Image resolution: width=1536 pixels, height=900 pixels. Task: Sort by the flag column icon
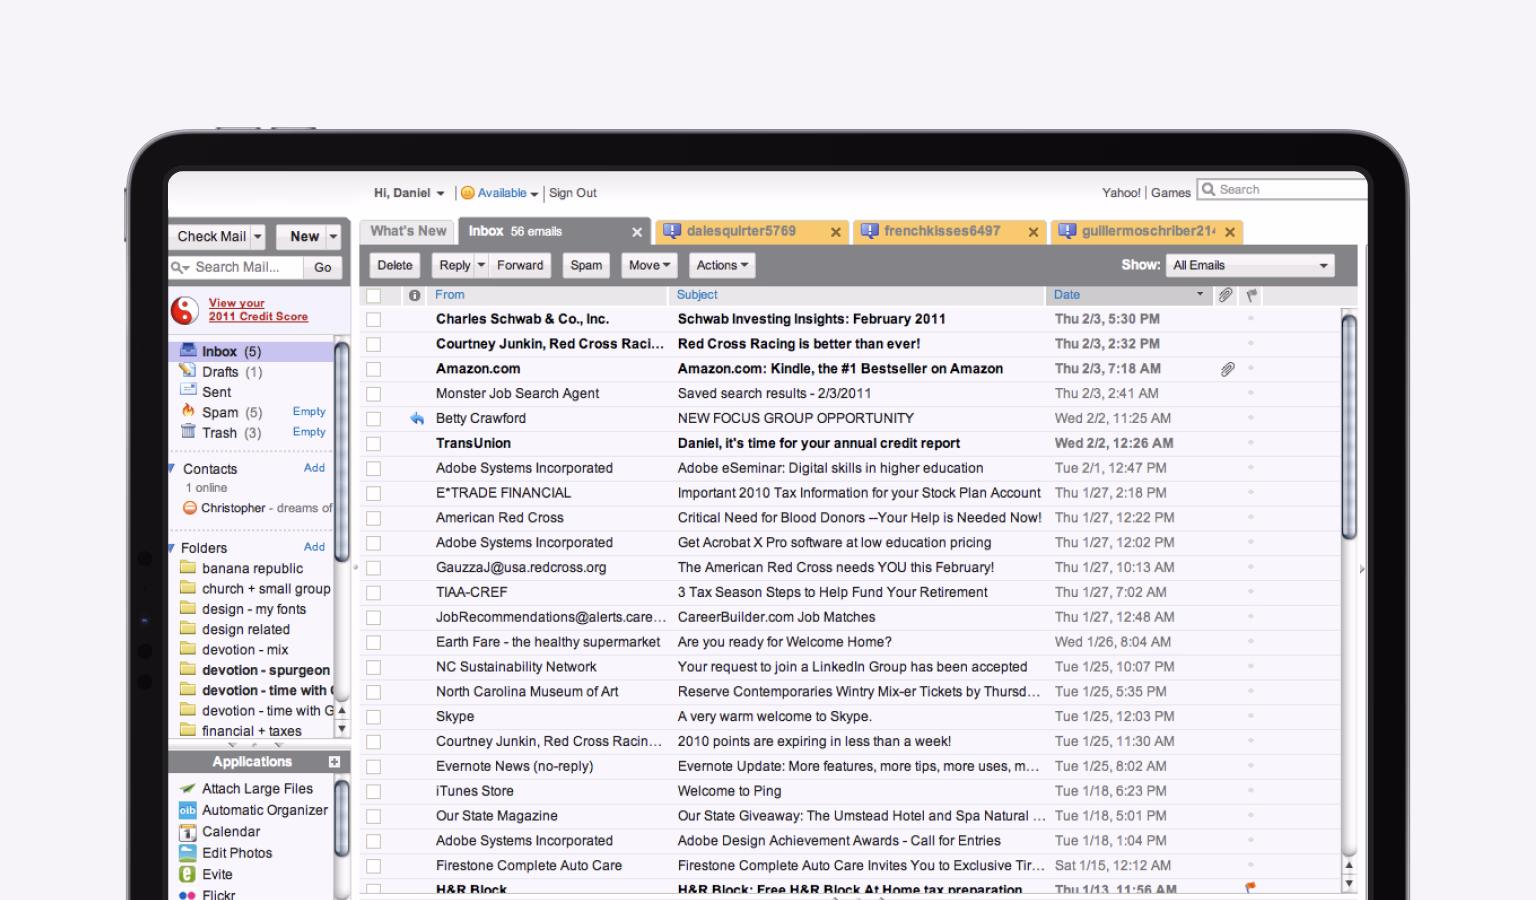1251,295
